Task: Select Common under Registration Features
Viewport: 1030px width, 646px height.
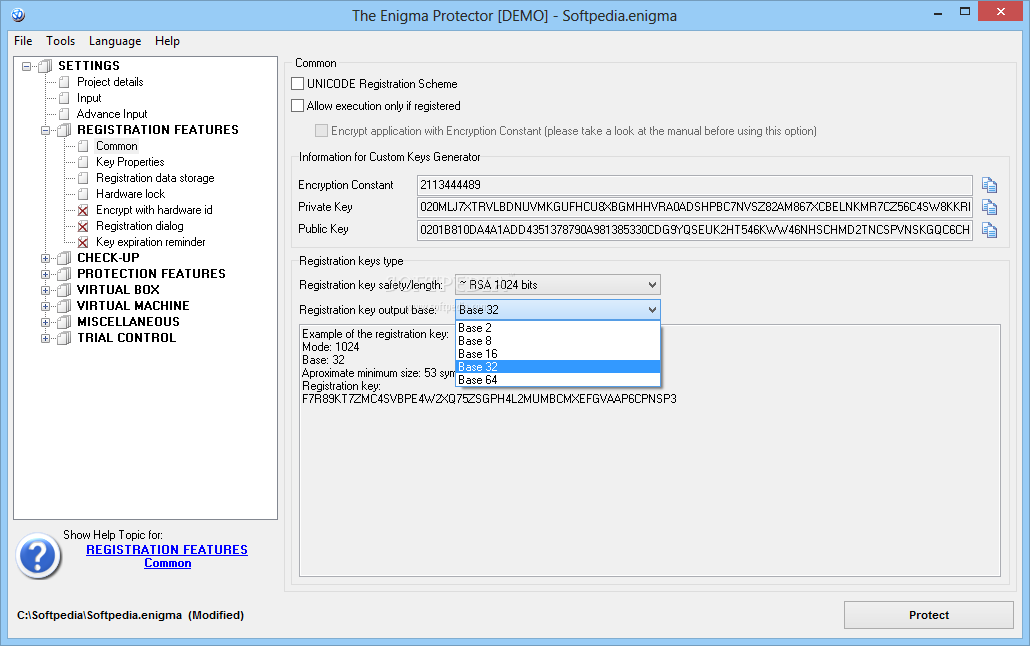Action: pos(117,146)
